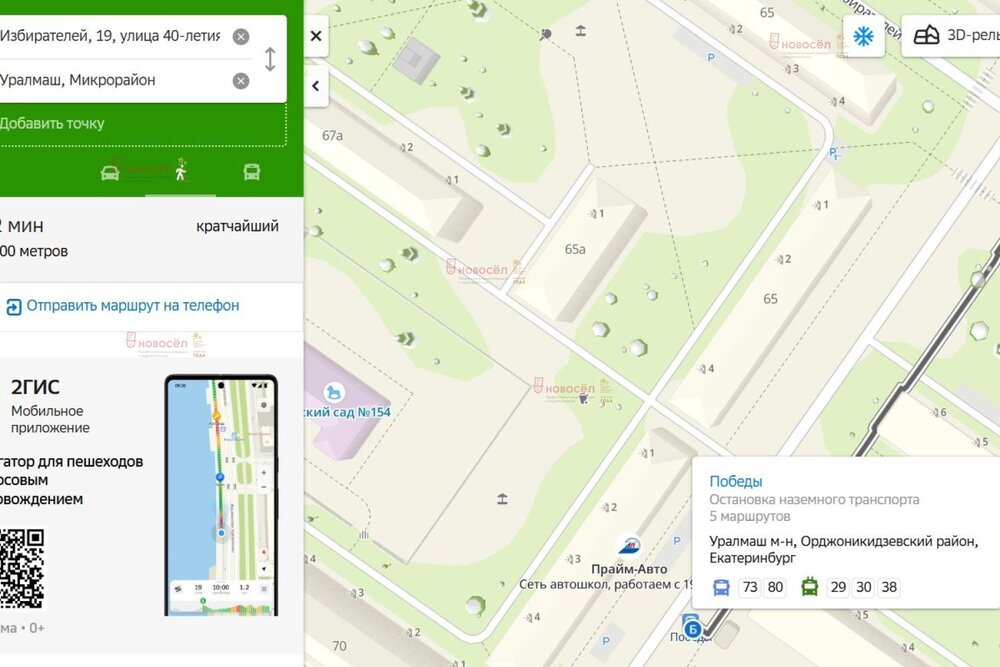Click building 65а on the map

pyautogui.click(x=575, y=249)
